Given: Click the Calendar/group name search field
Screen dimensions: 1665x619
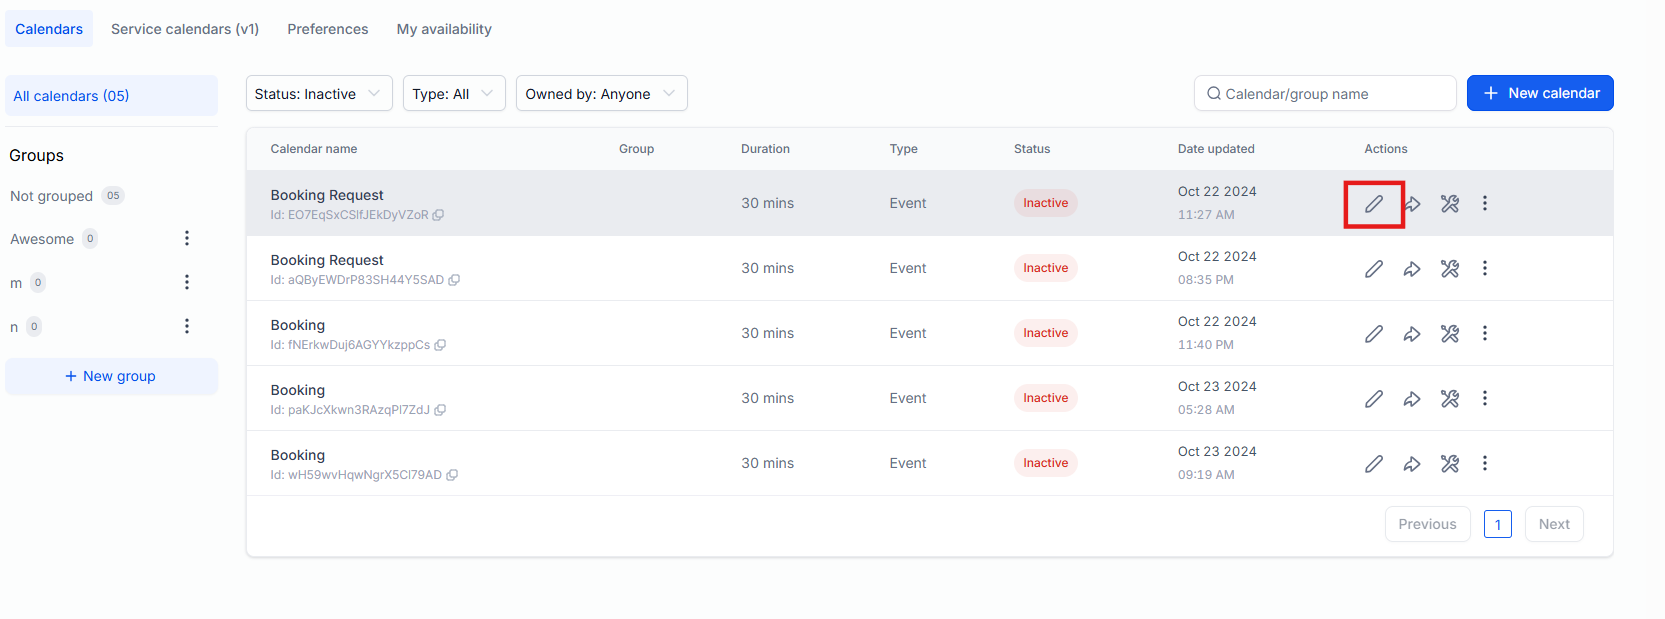Looking at the screenshot, I should coord(1325,94).
